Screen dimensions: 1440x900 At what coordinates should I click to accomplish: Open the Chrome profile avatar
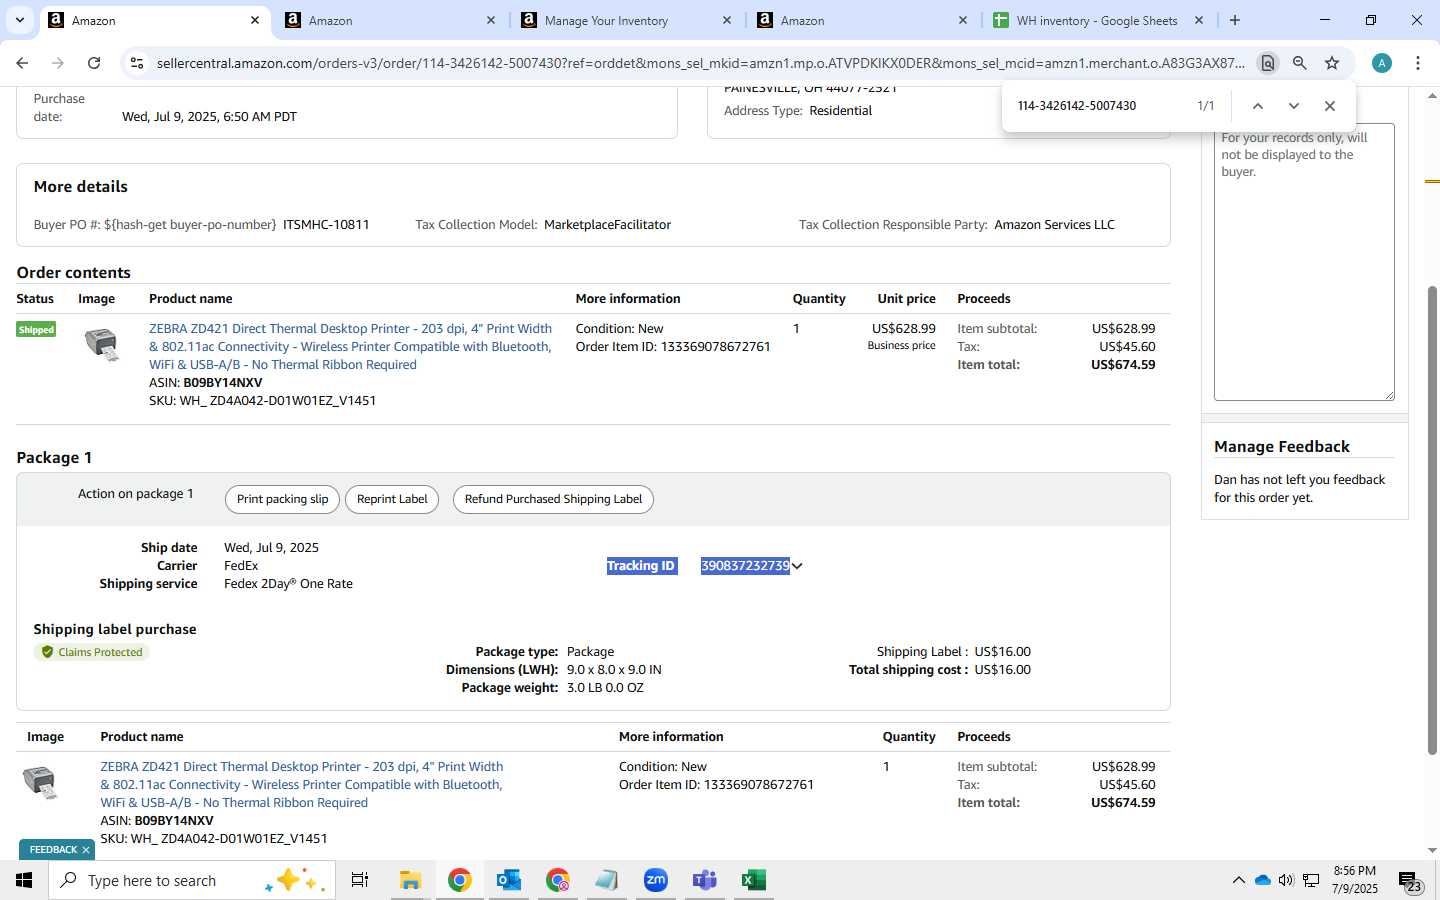pyautogui.click(x=1382, y=63)
